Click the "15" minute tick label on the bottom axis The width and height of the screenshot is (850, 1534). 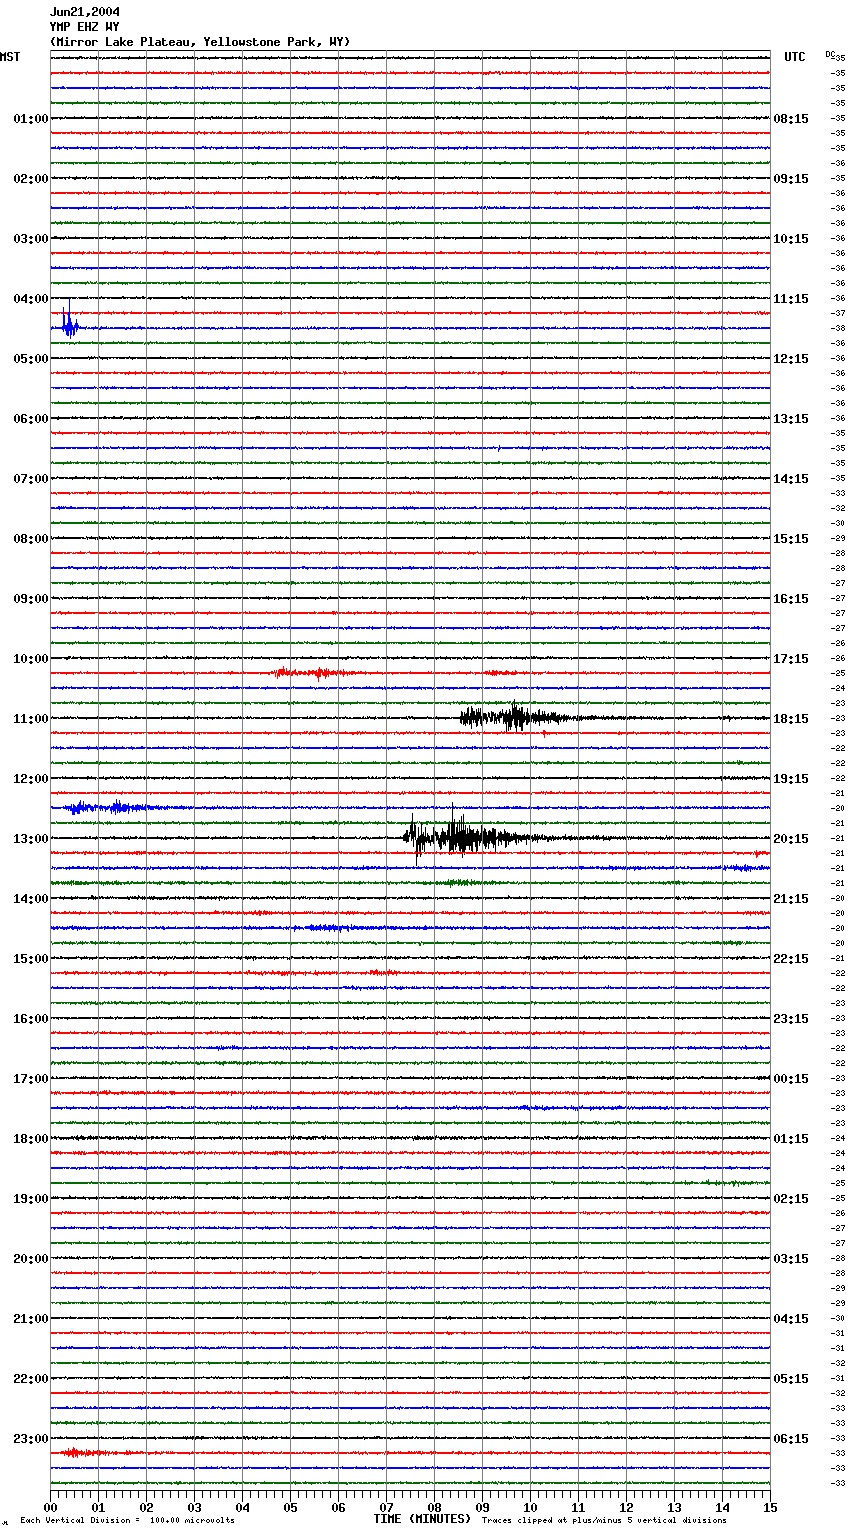[770, 1507]
